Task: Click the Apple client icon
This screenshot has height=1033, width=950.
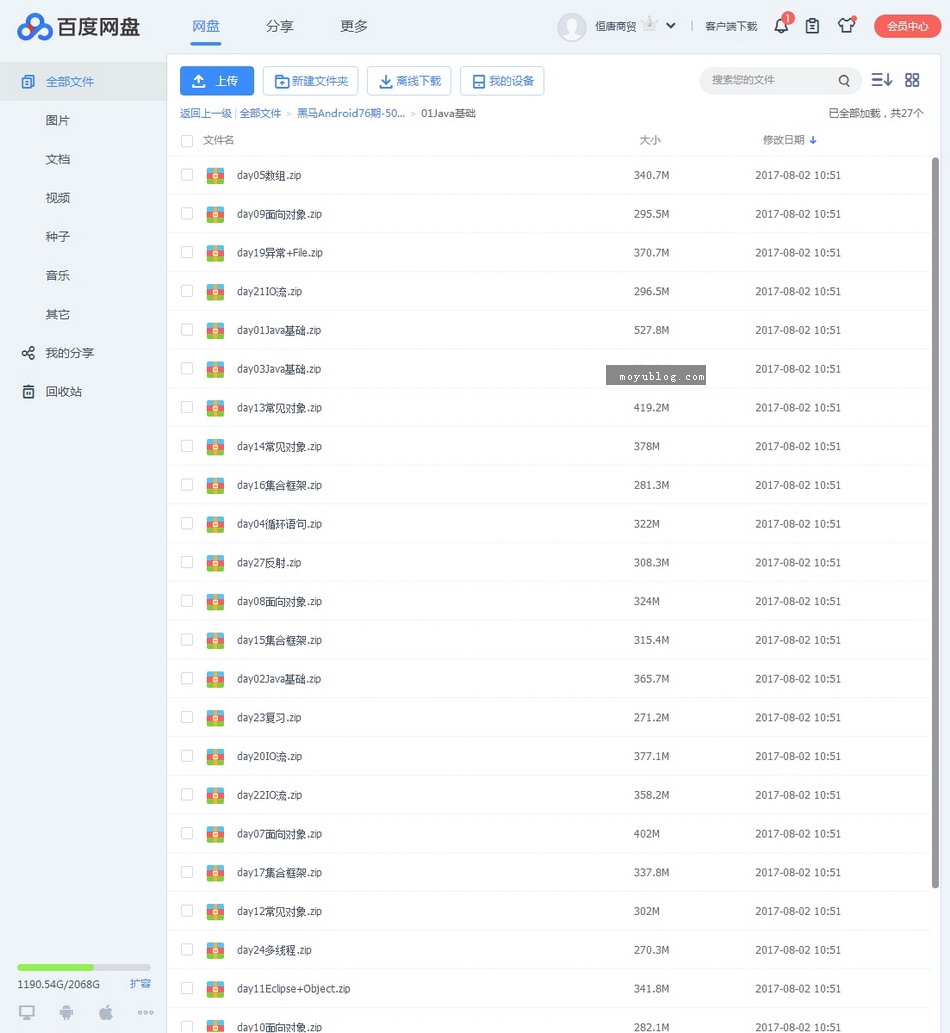Action: tap(106, 1012)
